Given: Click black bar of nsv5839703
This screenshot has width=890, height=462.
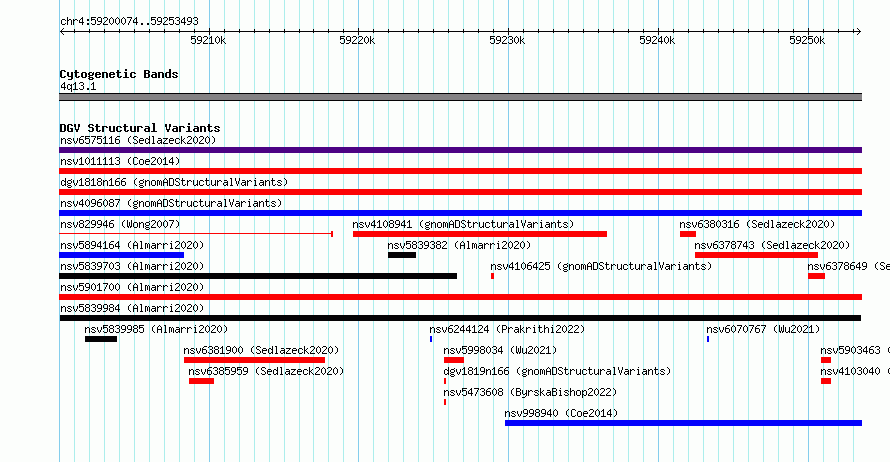Looking at the screenshot, I should pos(258,276).
